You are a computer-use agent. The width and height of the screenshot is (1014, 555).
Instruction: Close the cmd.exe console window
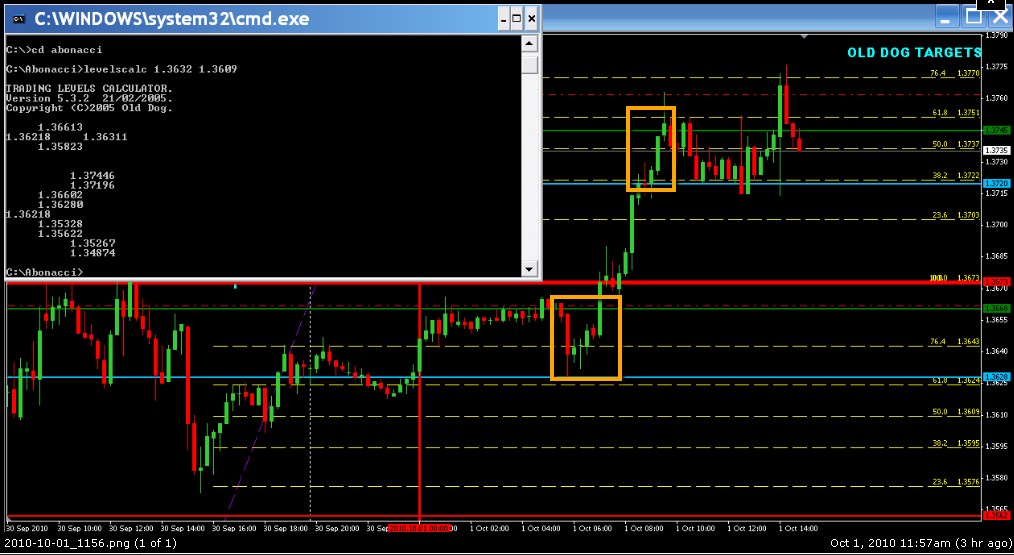(x=532, y=19)
